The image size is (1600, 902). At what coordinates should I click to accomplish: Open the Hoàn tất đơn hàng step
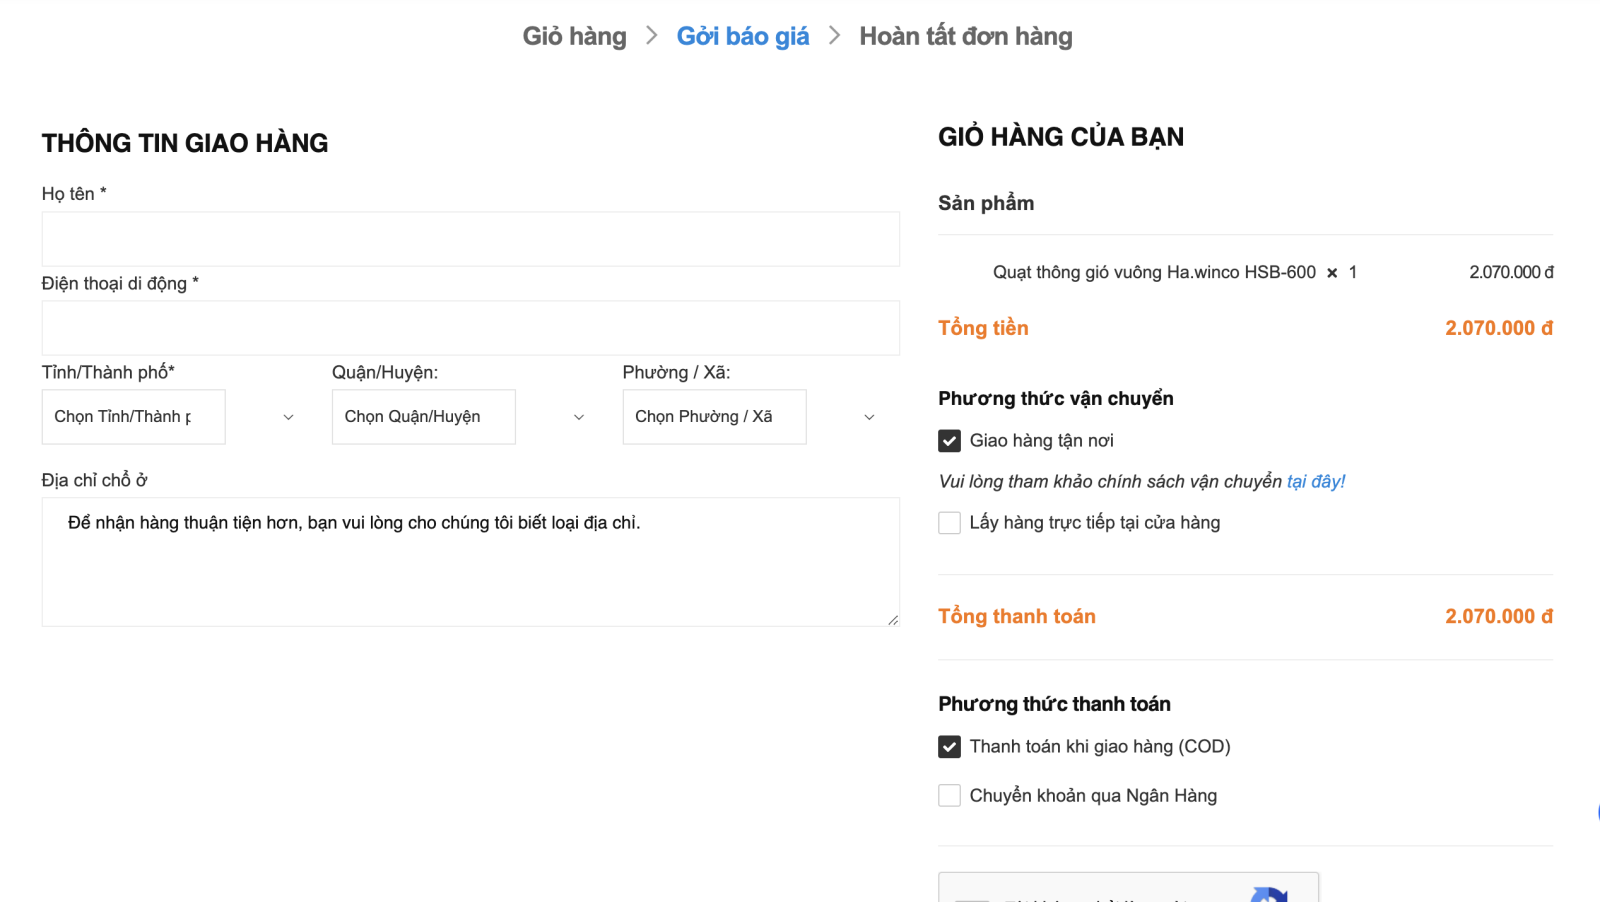tap(965, 36)
